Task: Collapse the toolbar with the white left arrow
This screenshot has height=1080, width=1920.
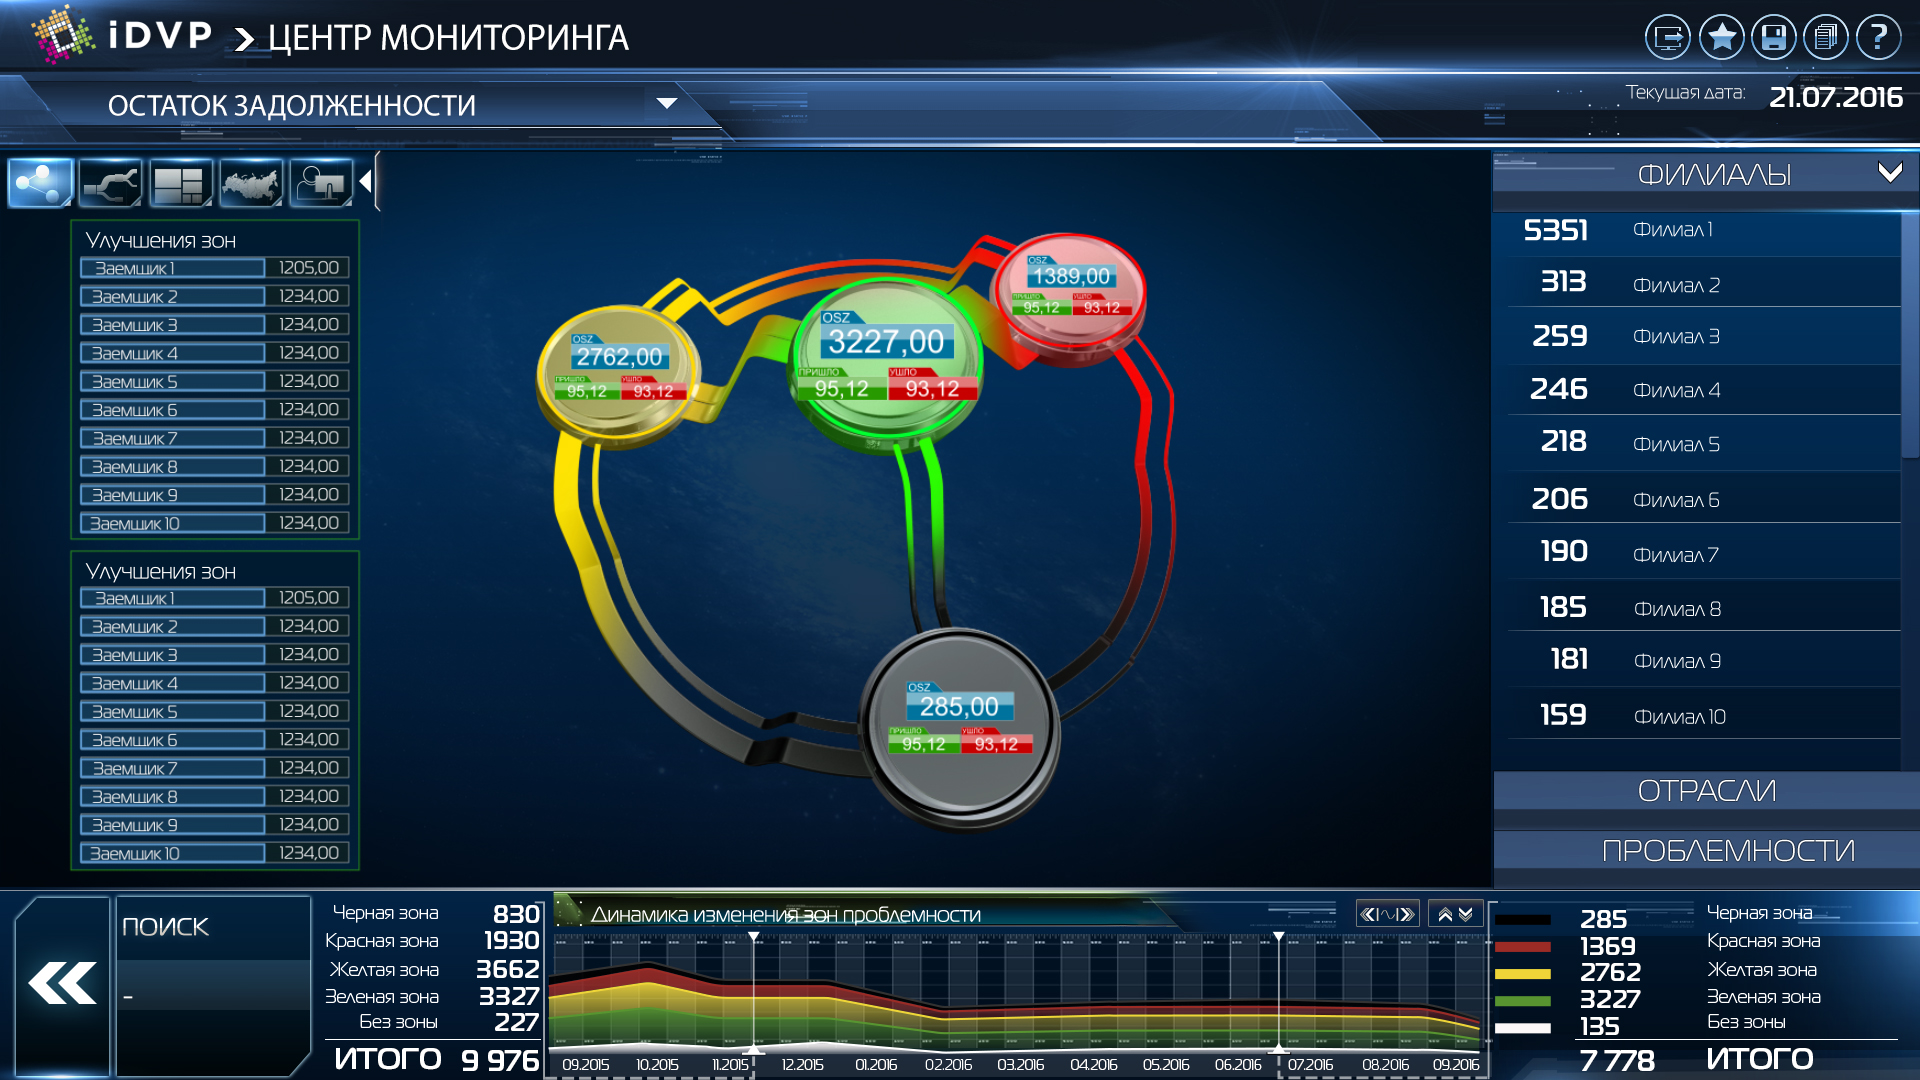Action: pyautogui.click(x=366, y=182)
